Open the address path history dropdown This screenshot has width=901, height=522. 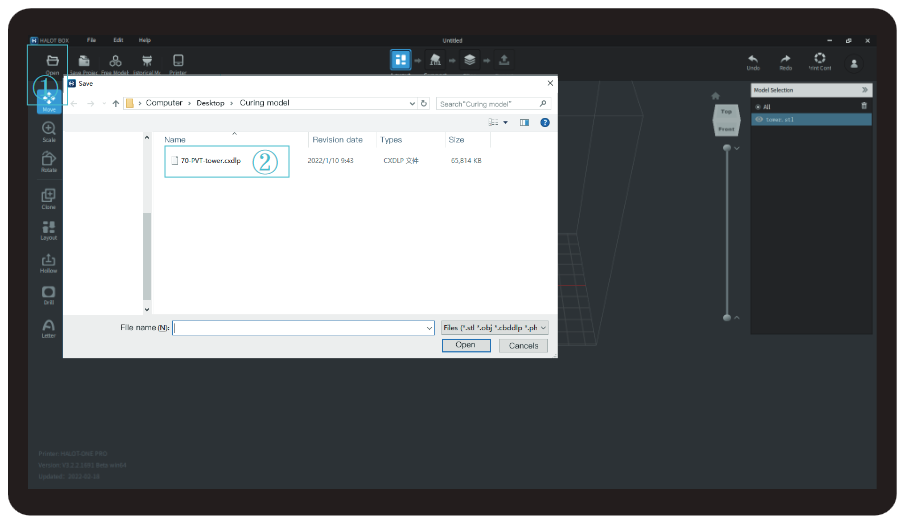tap(412, 103)
